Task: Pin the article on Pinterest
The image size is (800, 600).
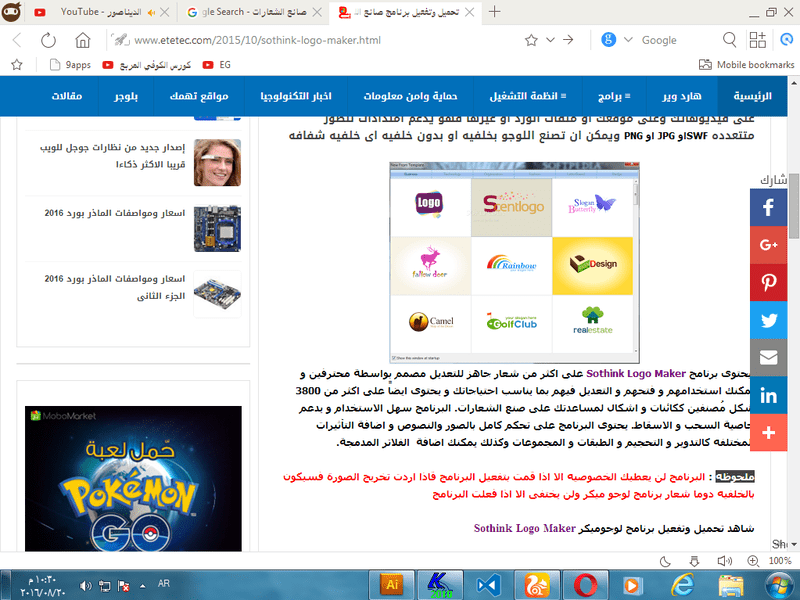Action: coord(768,282)
